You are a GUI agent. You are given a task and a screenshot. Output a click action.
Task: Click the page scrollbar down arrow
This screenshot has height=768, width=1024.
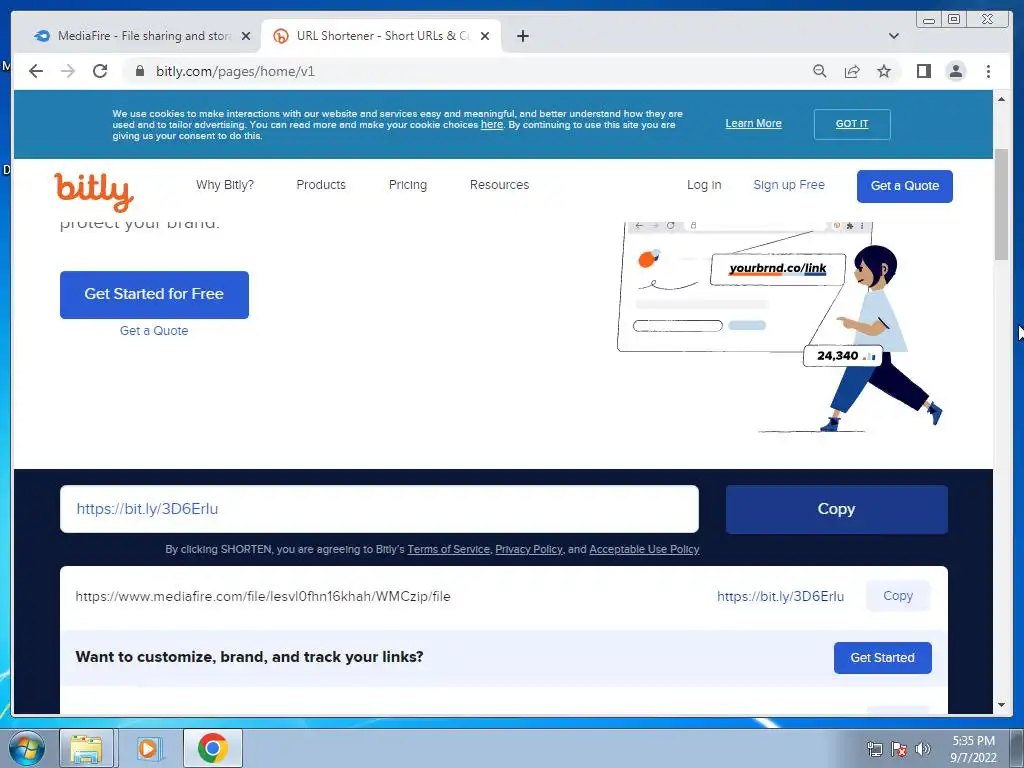pyautogui.click(x=1001, y=705)
